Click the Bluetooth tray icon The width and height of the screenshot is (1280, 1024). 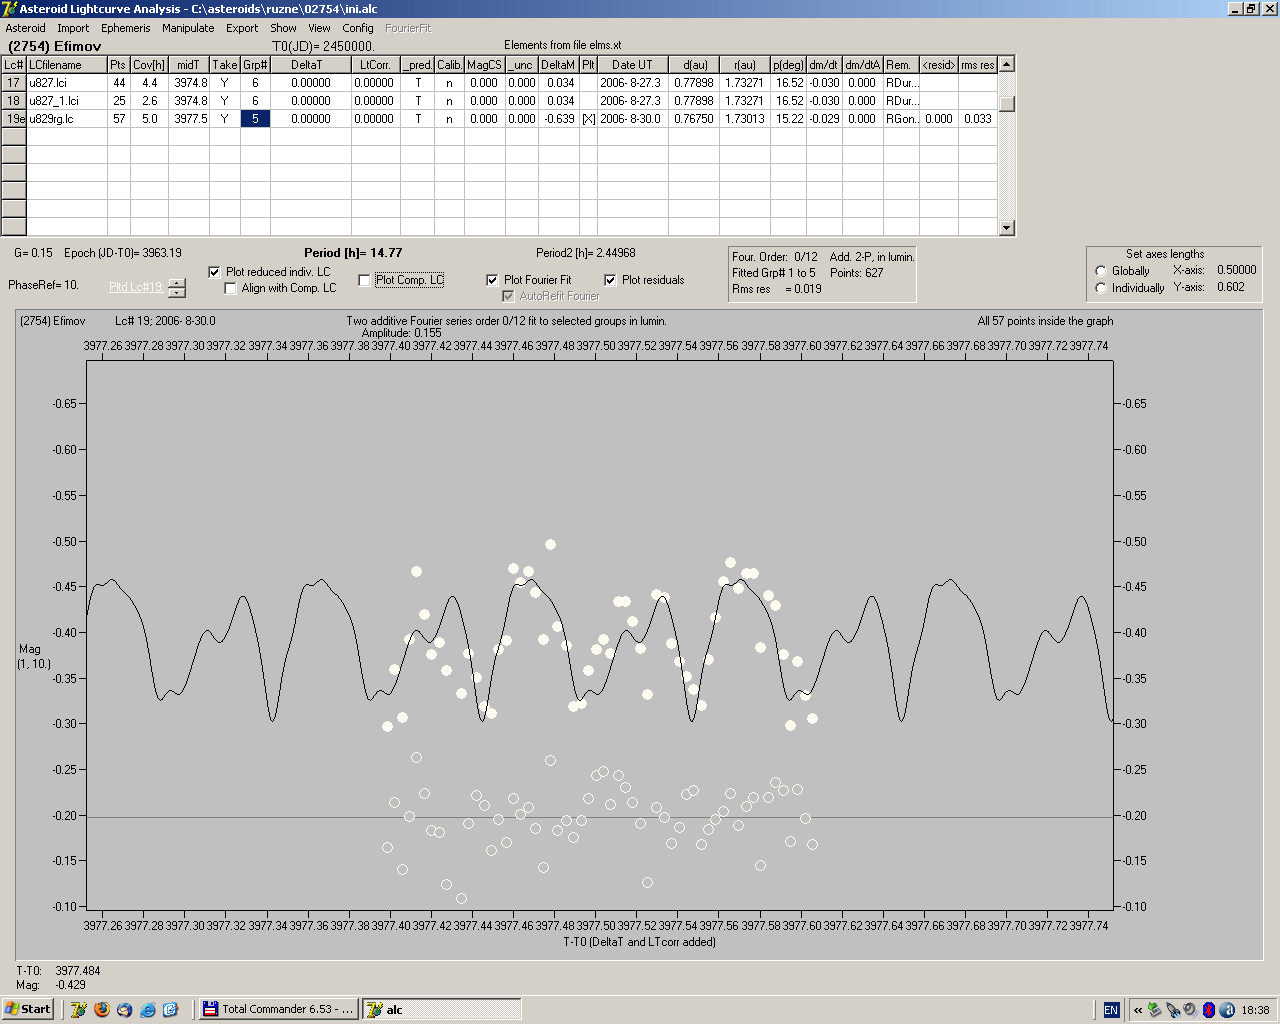coord(1208,1010)
